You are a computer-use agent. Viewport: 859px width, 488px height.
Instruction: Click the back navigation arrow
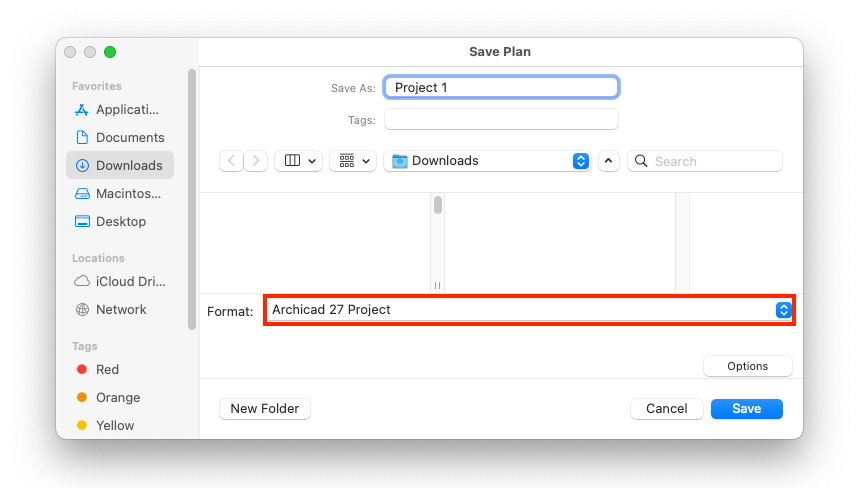tap(231, 161)
